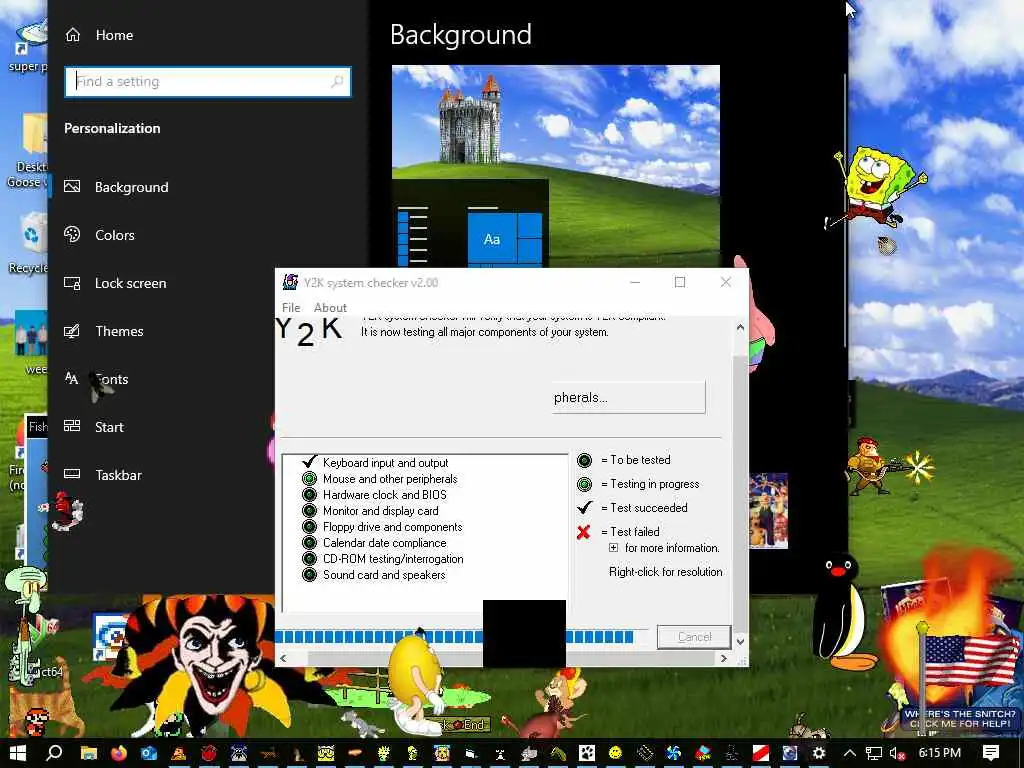Show hidden system tray icons
This screenshot has height=768, width=1024.
[x=850, y=753]
